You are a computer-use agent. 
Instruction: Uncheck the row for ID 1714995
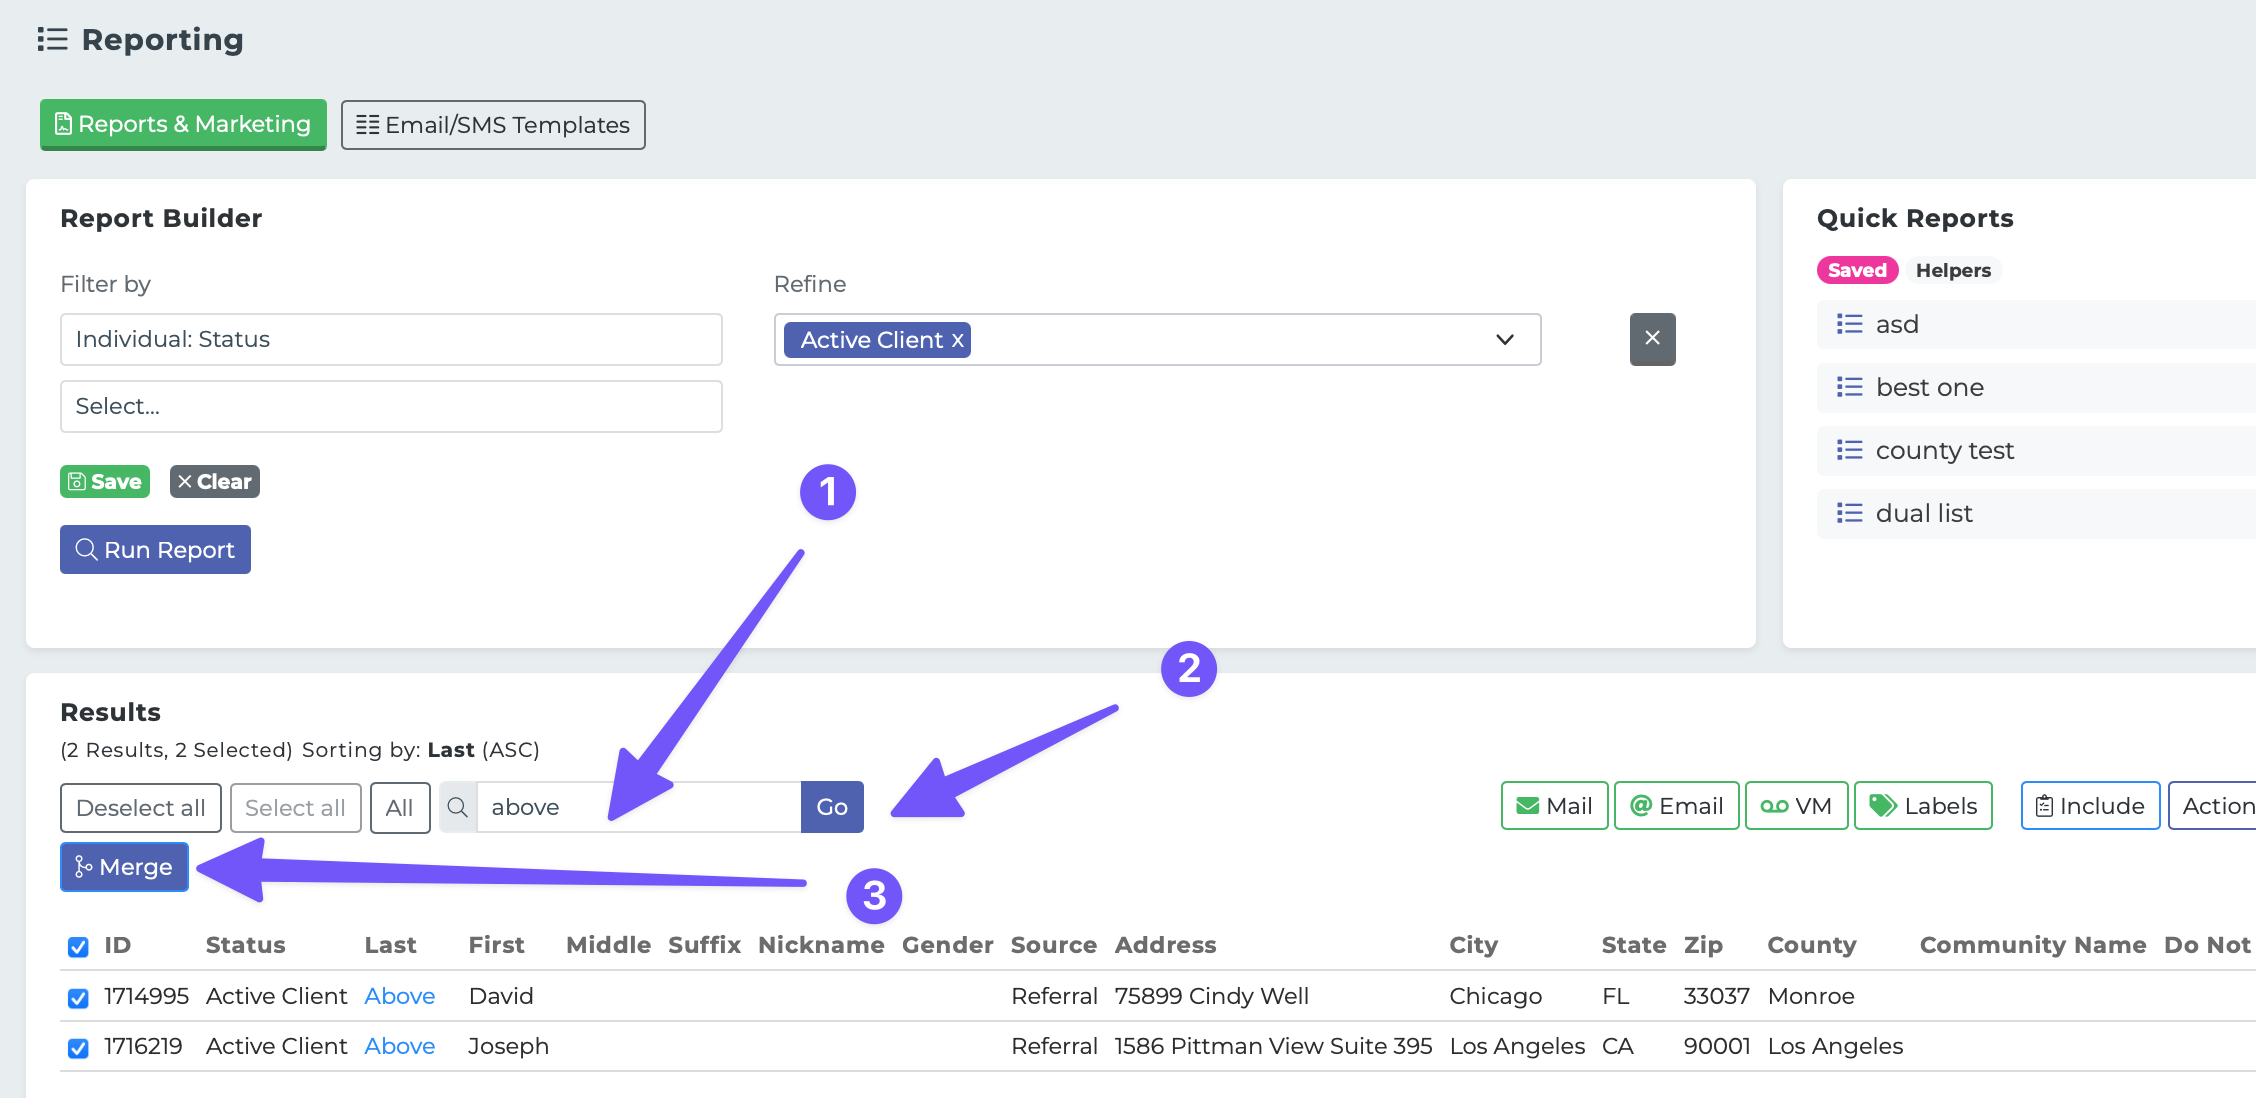(x=78, y=997)
